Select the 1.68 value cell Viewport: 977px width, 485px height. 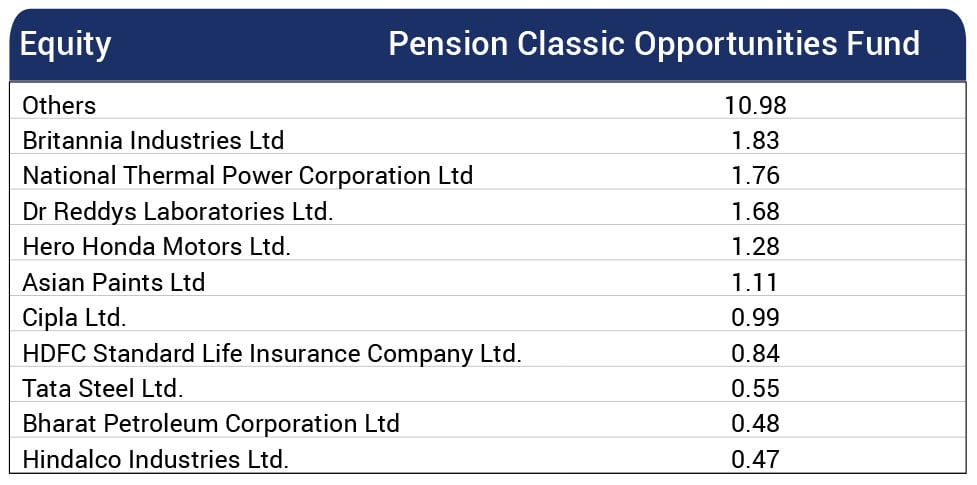[755, 211]
